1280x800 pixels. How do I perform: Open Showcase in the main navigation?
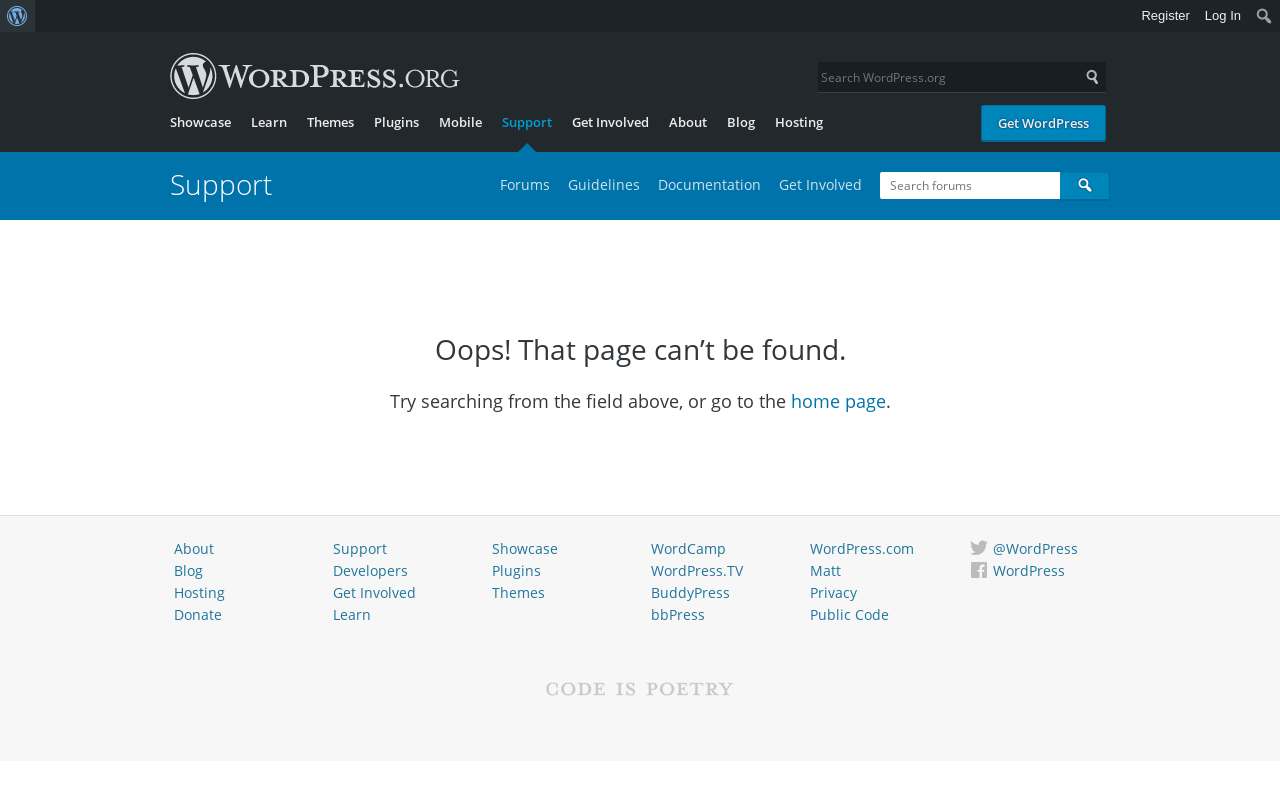click(200, 122)
